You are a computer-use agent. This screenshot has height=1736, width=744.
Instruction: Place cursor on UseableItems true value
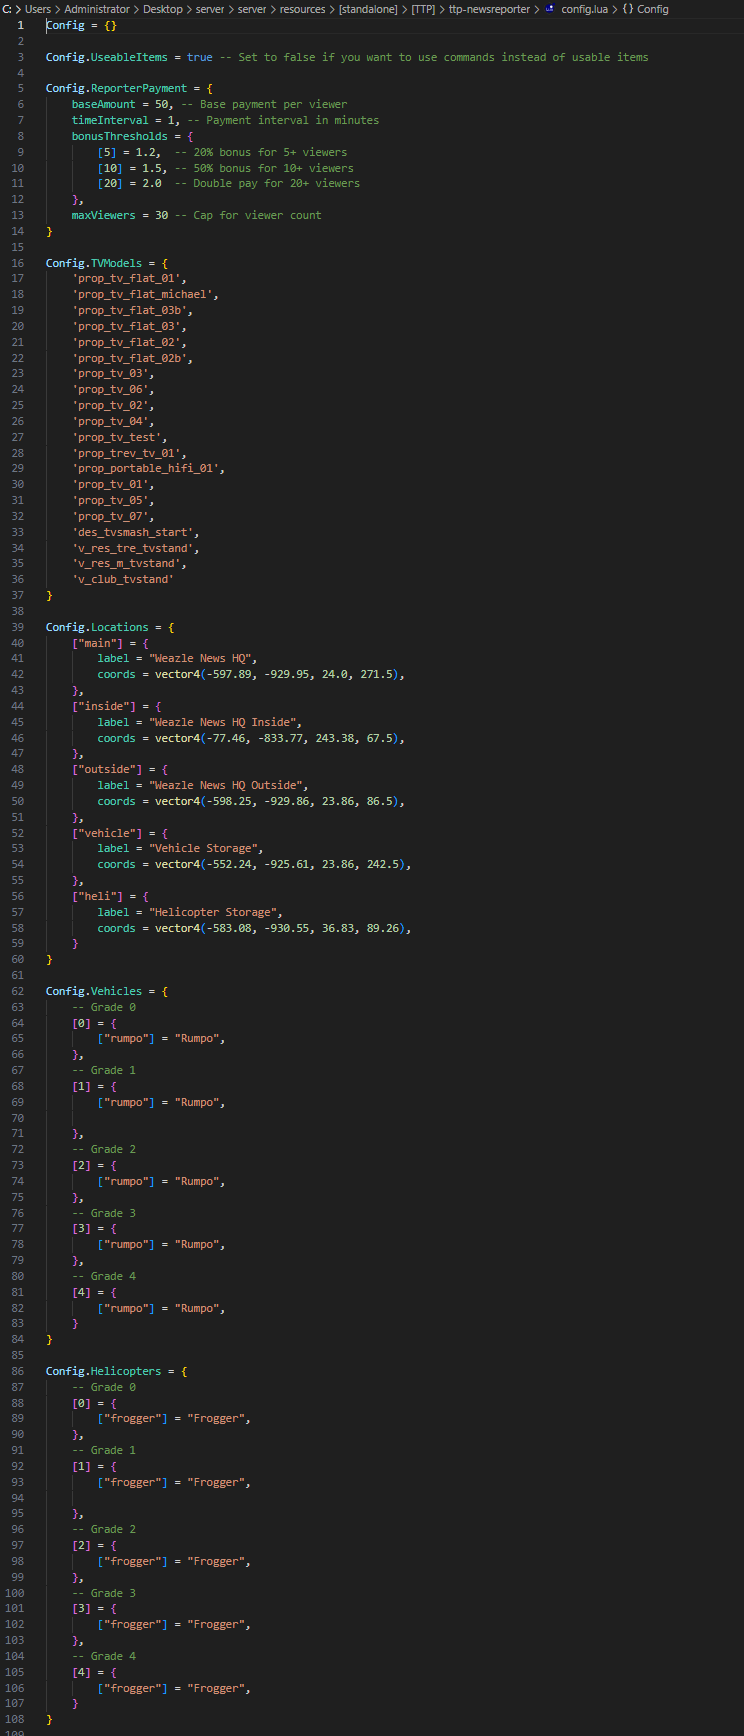[x=199, y=57]
